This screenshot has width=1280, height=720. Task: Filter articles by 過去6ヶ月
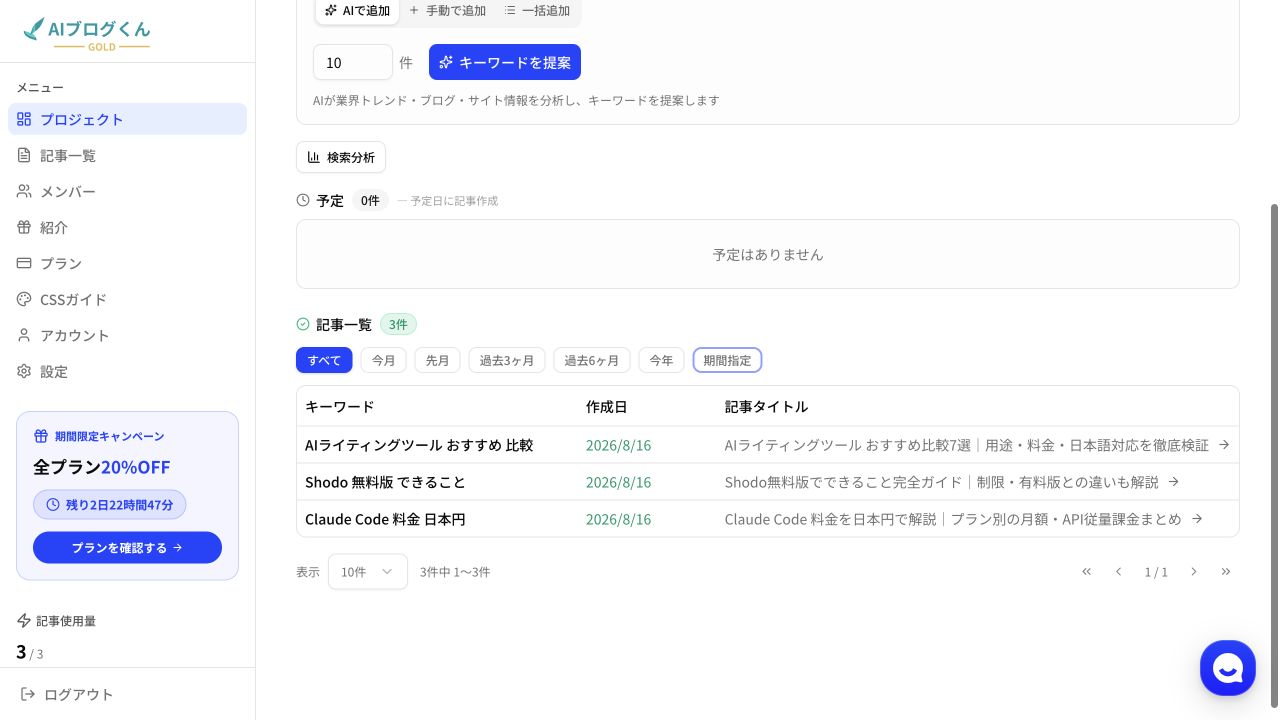(592, 360)
